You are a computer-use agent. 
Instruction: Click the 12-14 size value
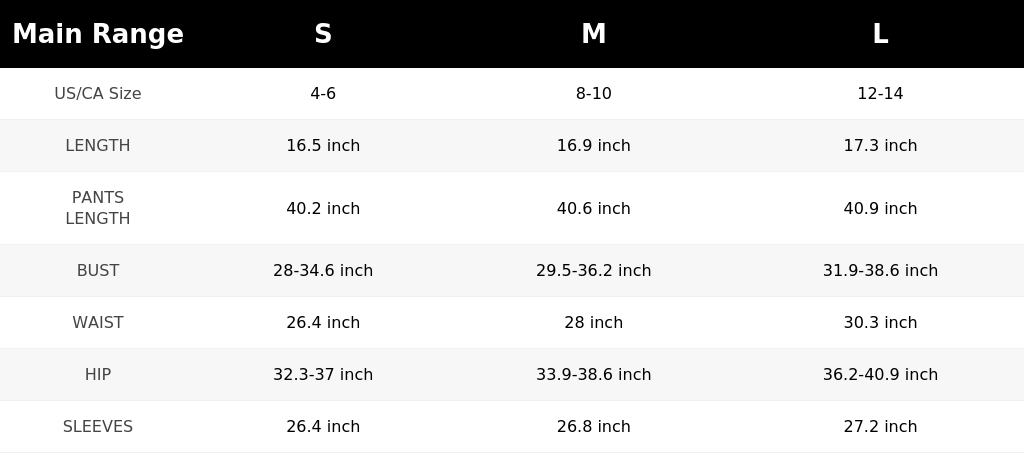tap(880, 93)
